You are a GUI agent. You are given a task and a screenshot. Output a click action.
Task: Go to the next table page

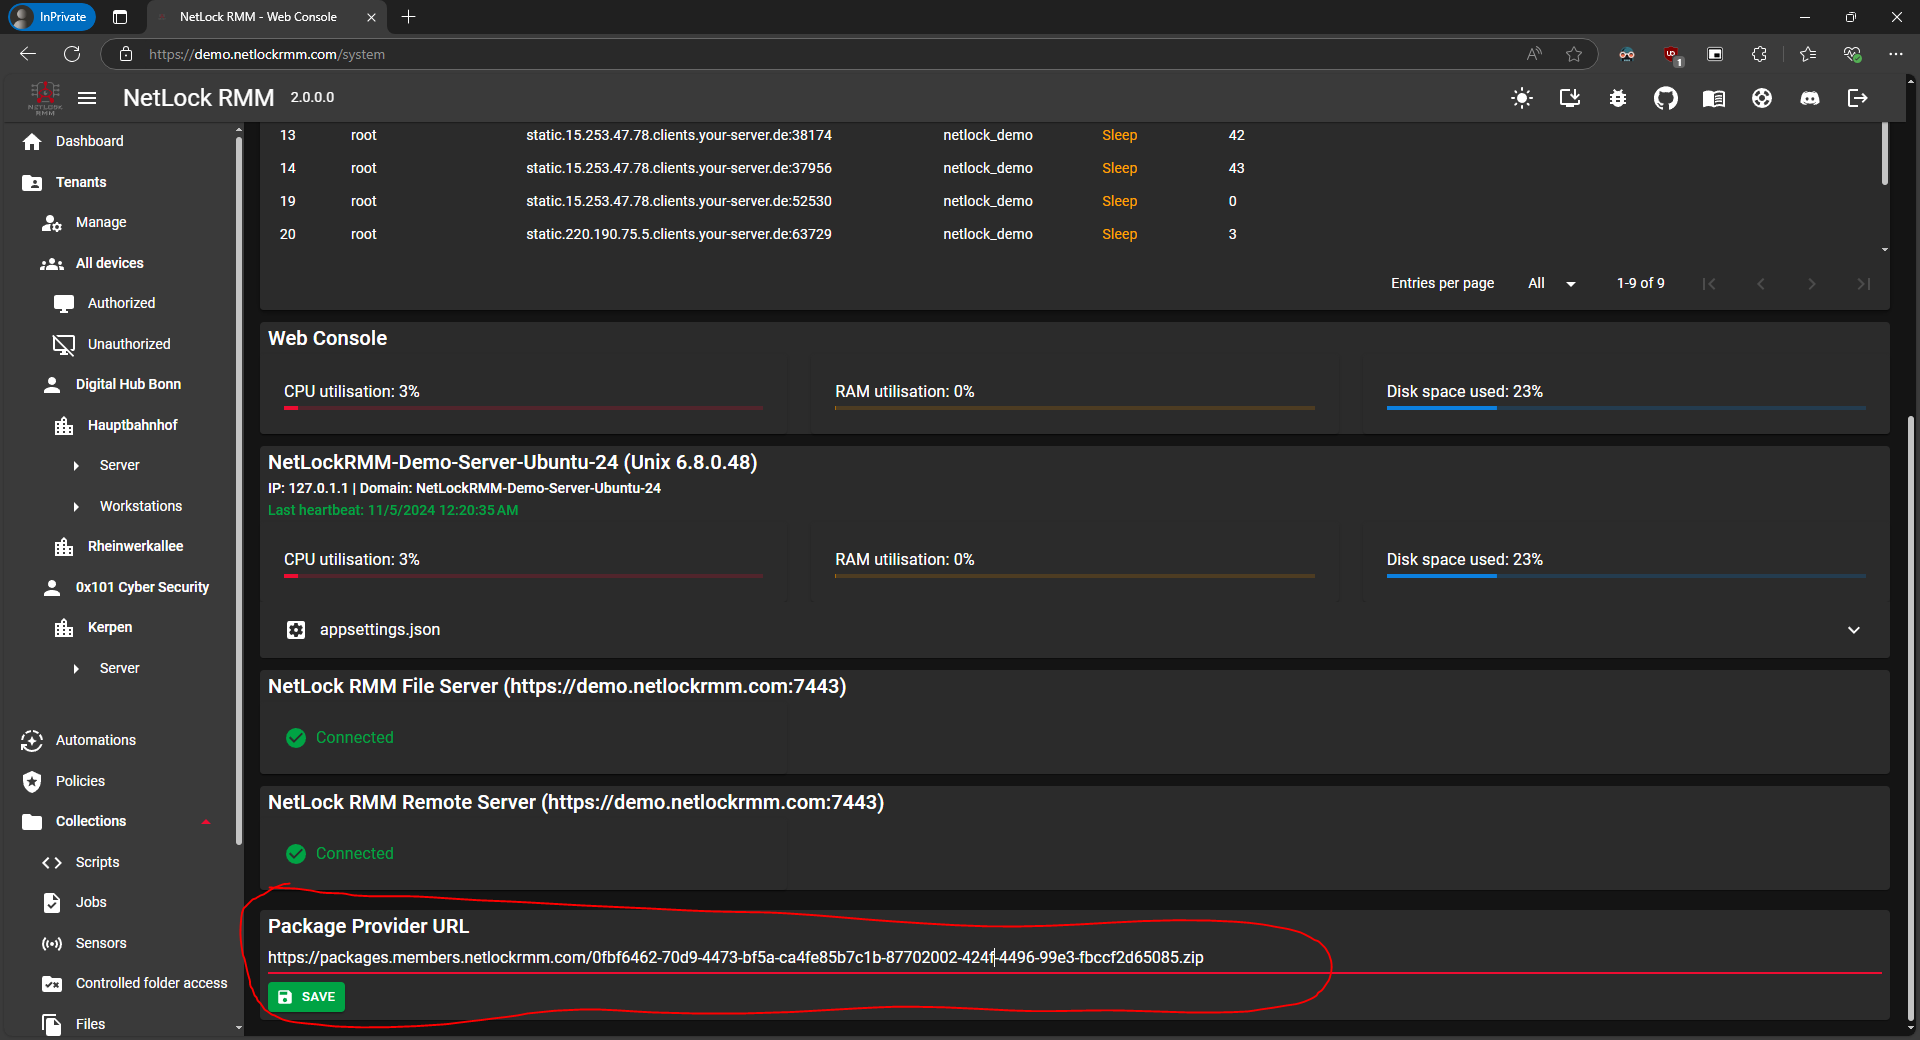[x=1812, y=283]
